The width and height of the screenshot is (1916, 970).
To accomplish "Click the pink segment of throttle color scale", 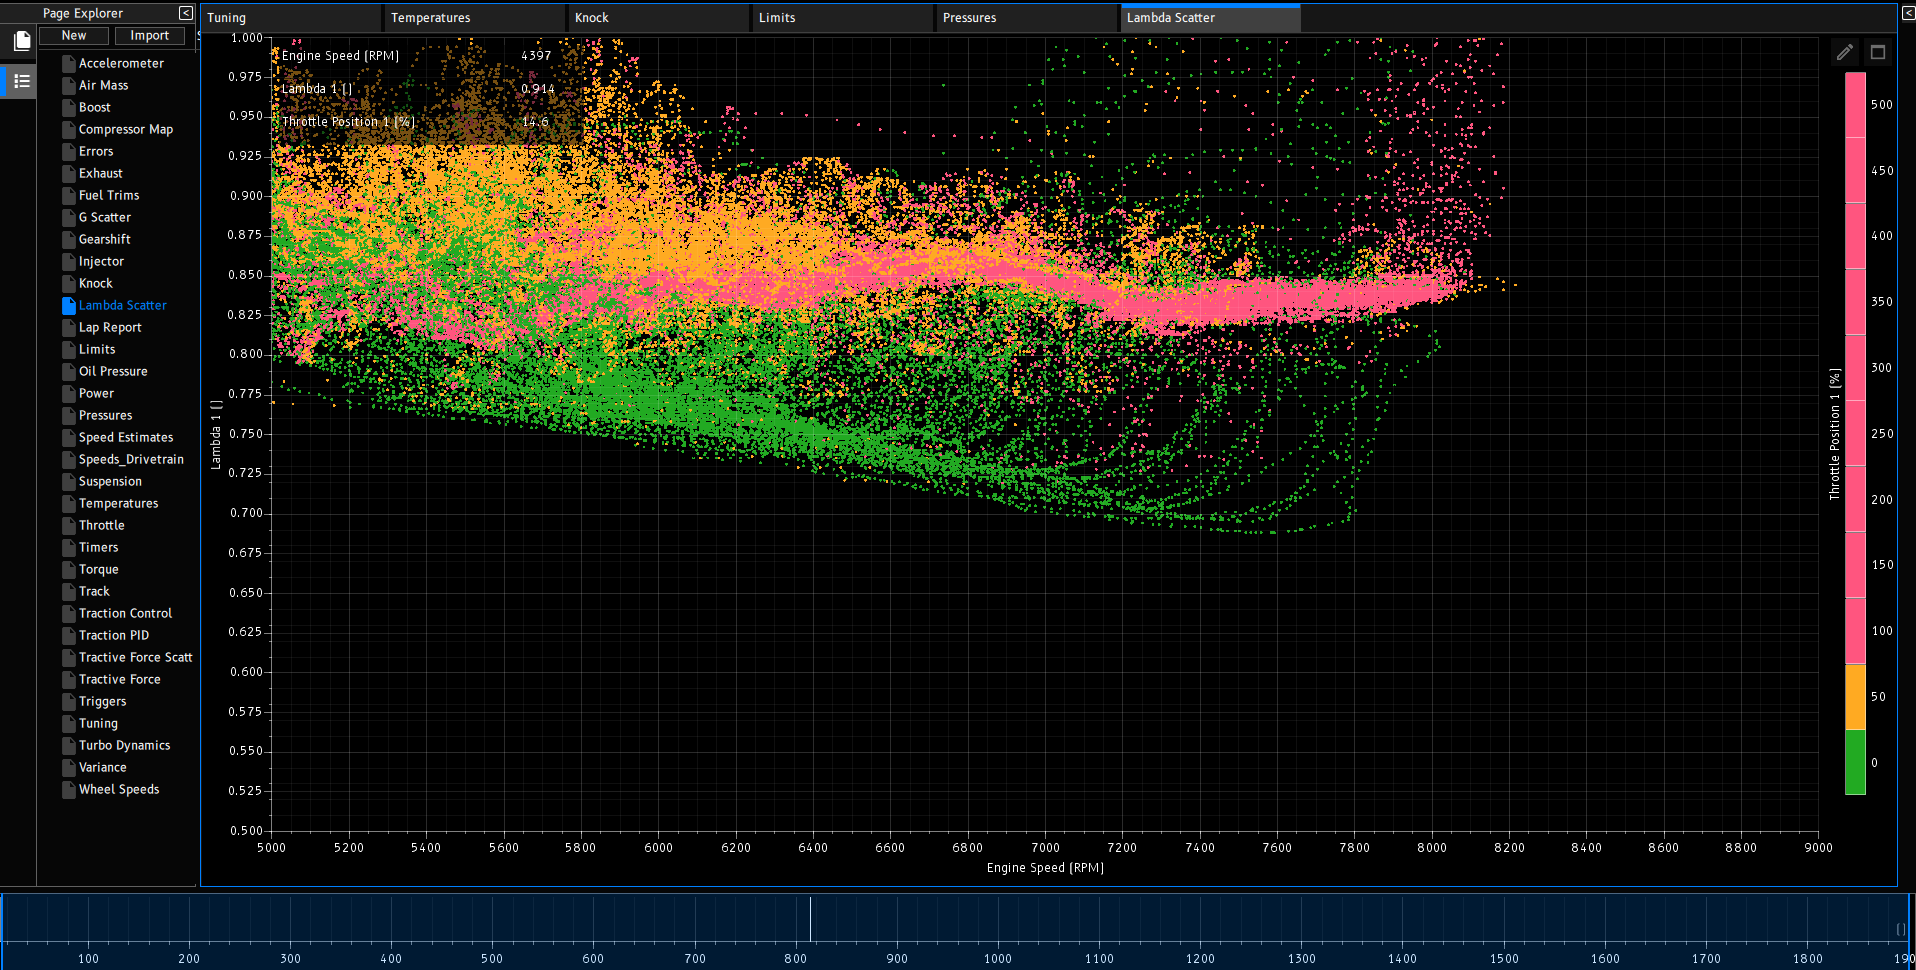I will tap(1855, 368).
